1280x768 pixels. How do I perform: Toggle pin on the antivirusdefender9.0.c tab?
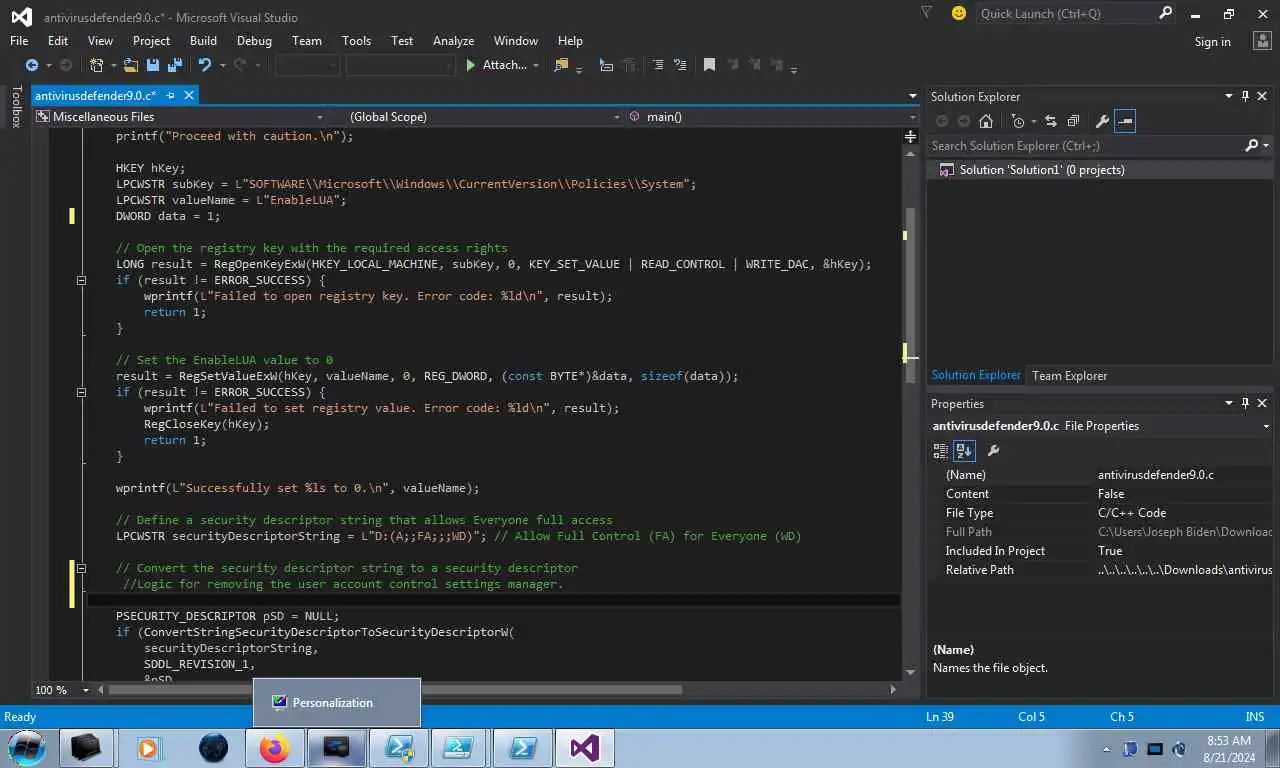(x=170, y=95)
